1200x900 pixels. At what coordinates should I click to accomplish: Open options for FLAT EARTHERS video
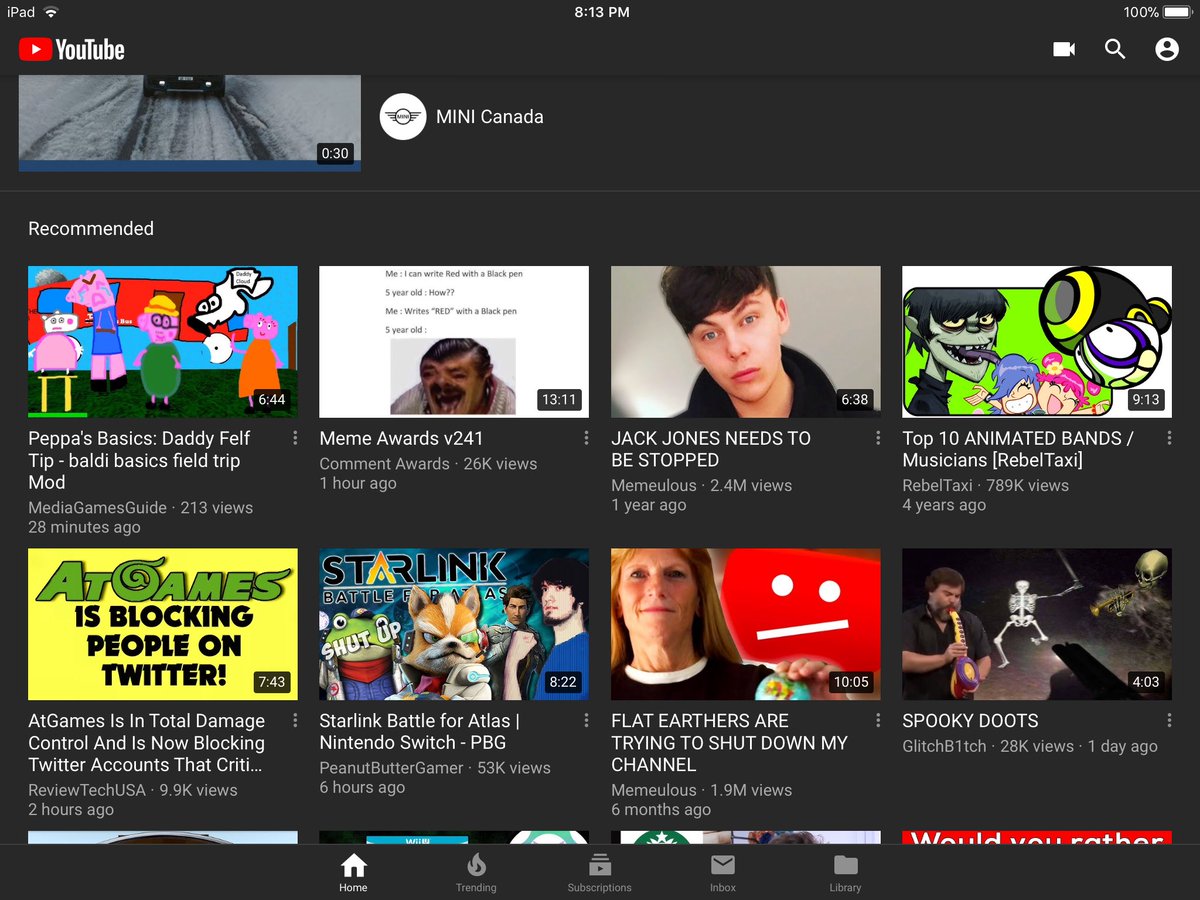[878, 720]
